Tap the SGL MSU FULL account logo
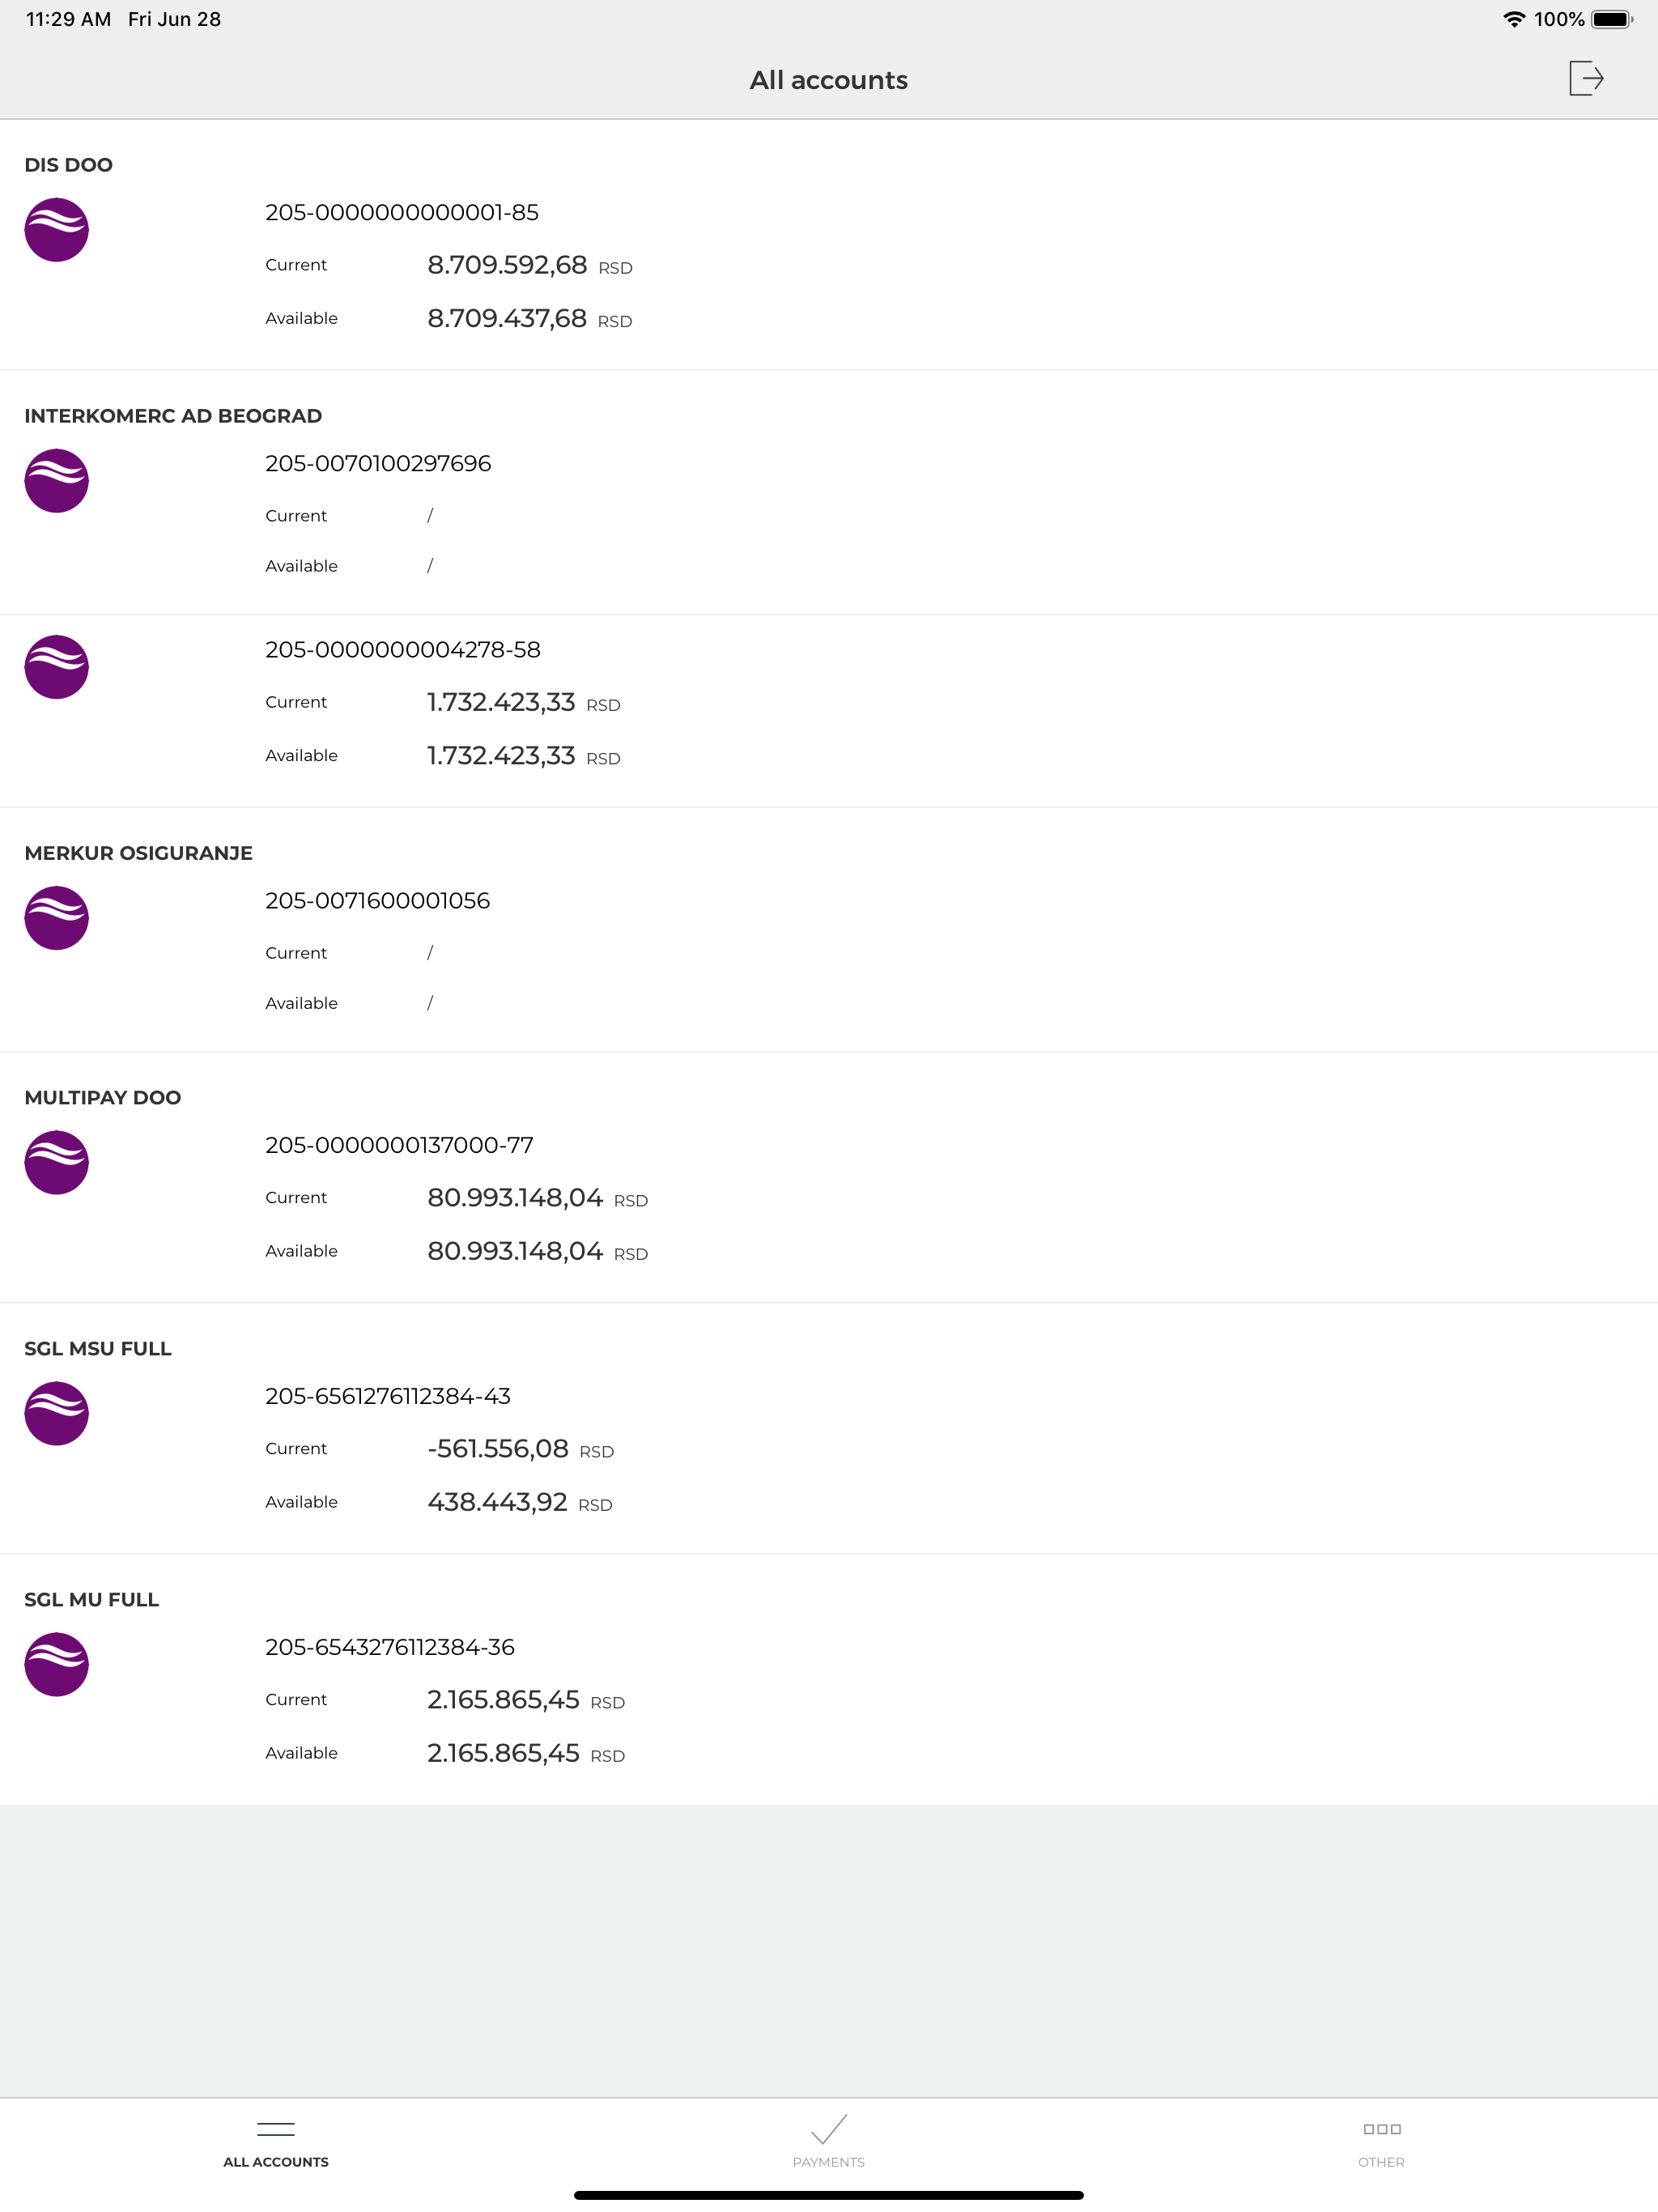Screen dimensions: 1658x2212 (x=57, y=1413)
